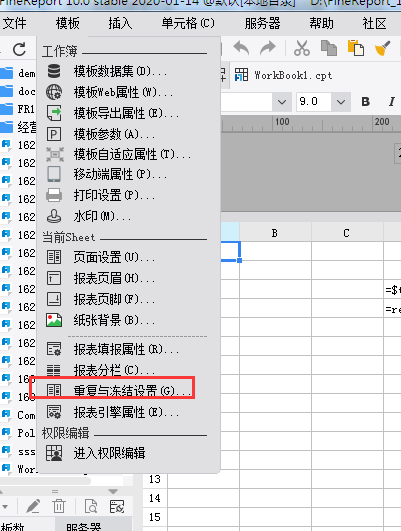Select the doc folder in file tree
Viewport: 401px width, 531px height.
[18, 91]
